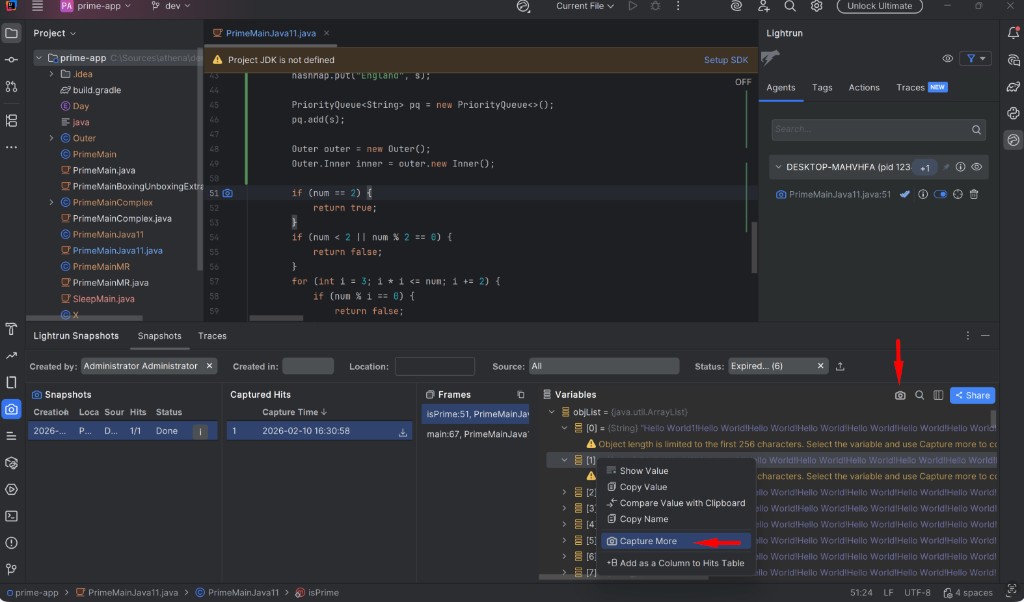
Task: Expand the Outer node in project tree
Action: click(52, 138)
